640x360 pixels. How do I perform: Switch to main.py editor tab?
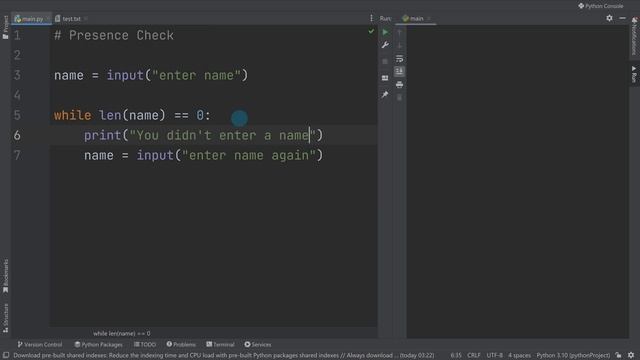32,19
